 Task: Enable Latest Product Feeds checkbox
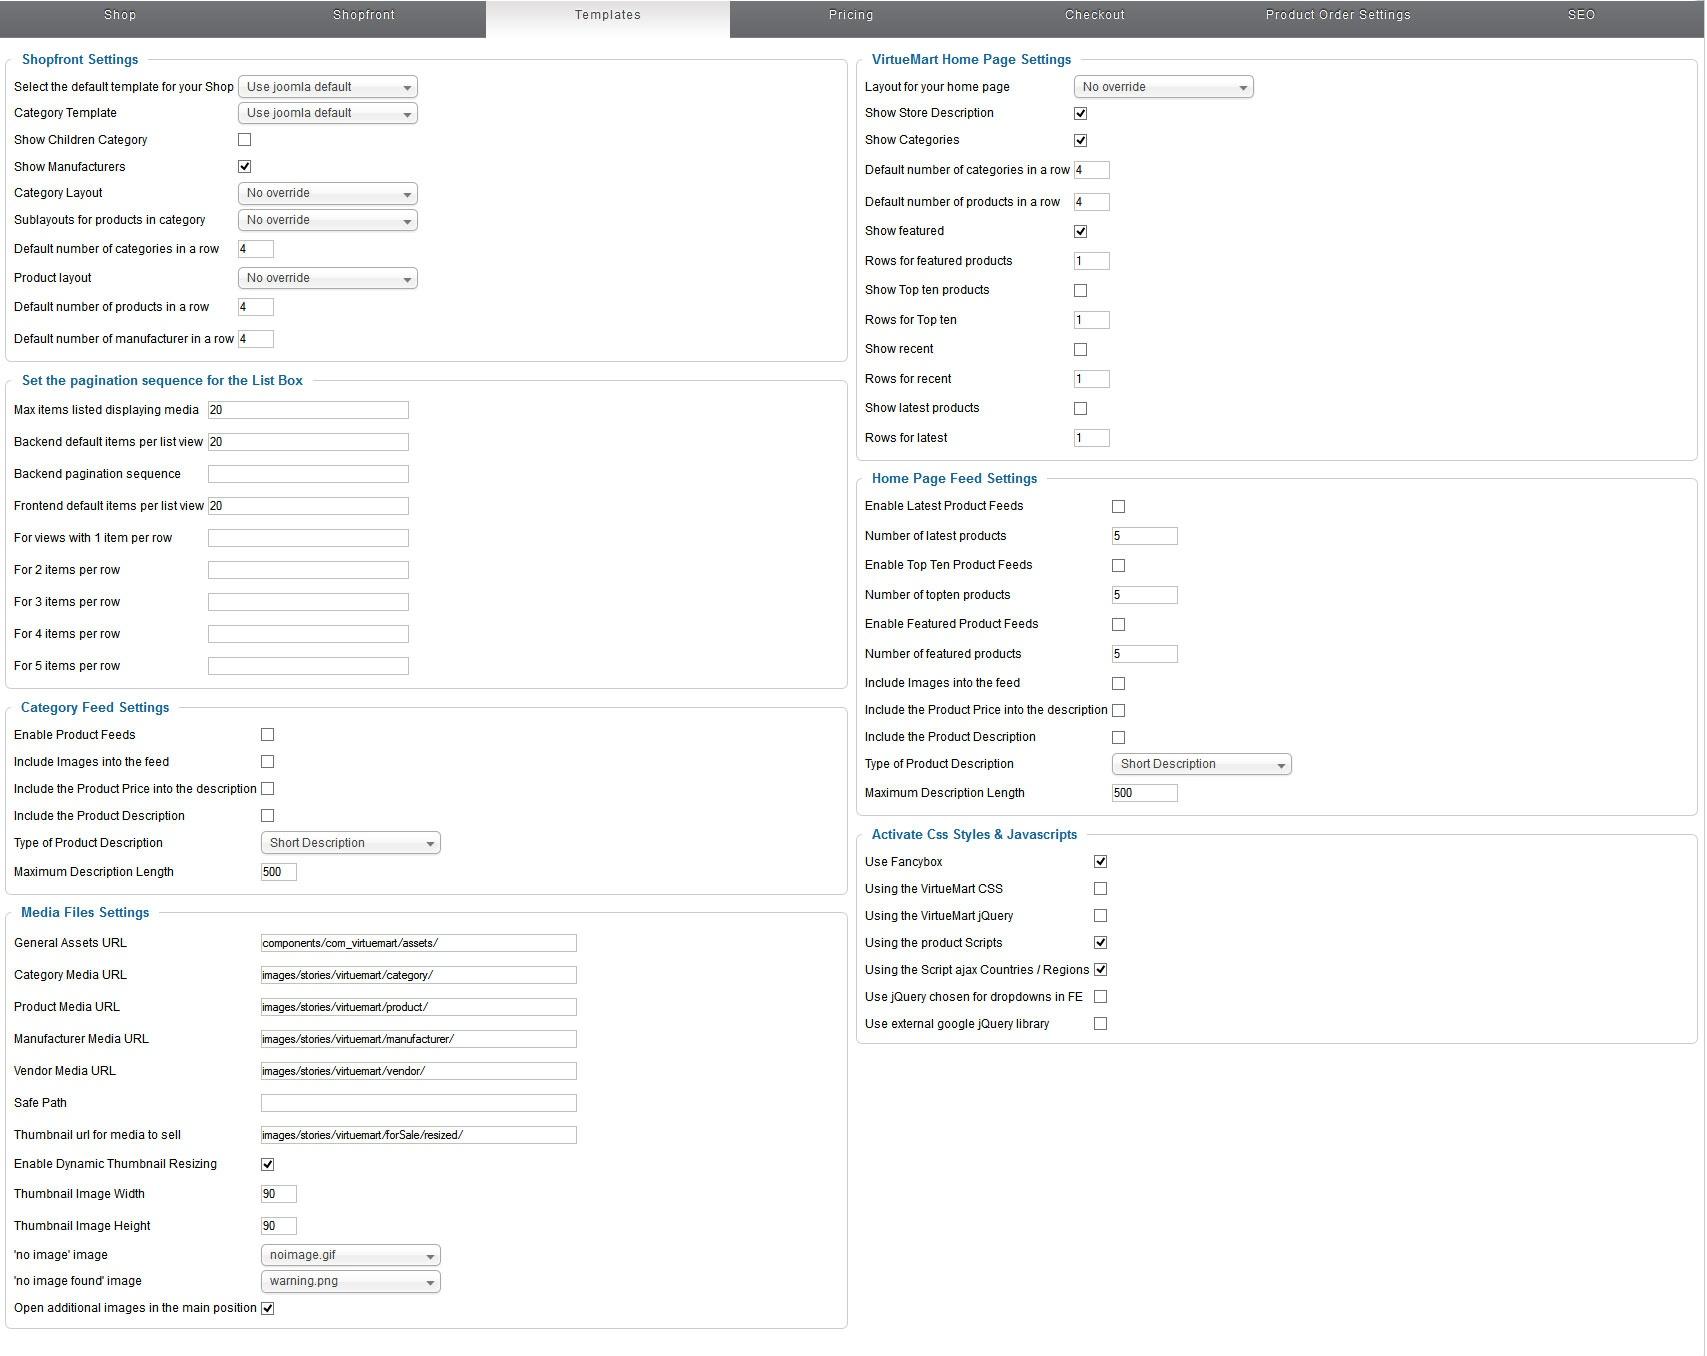click(1119, 507)
